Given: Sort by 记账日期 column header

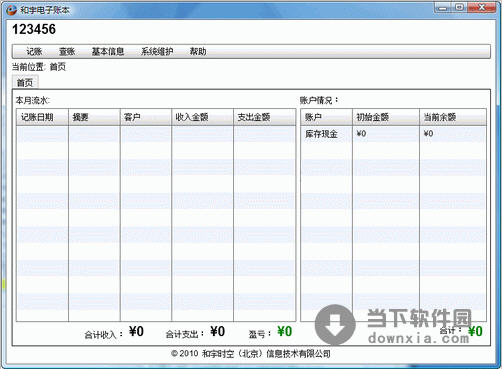Looking at the screenshot, I should pyautogui.click(x=42, y=117).
